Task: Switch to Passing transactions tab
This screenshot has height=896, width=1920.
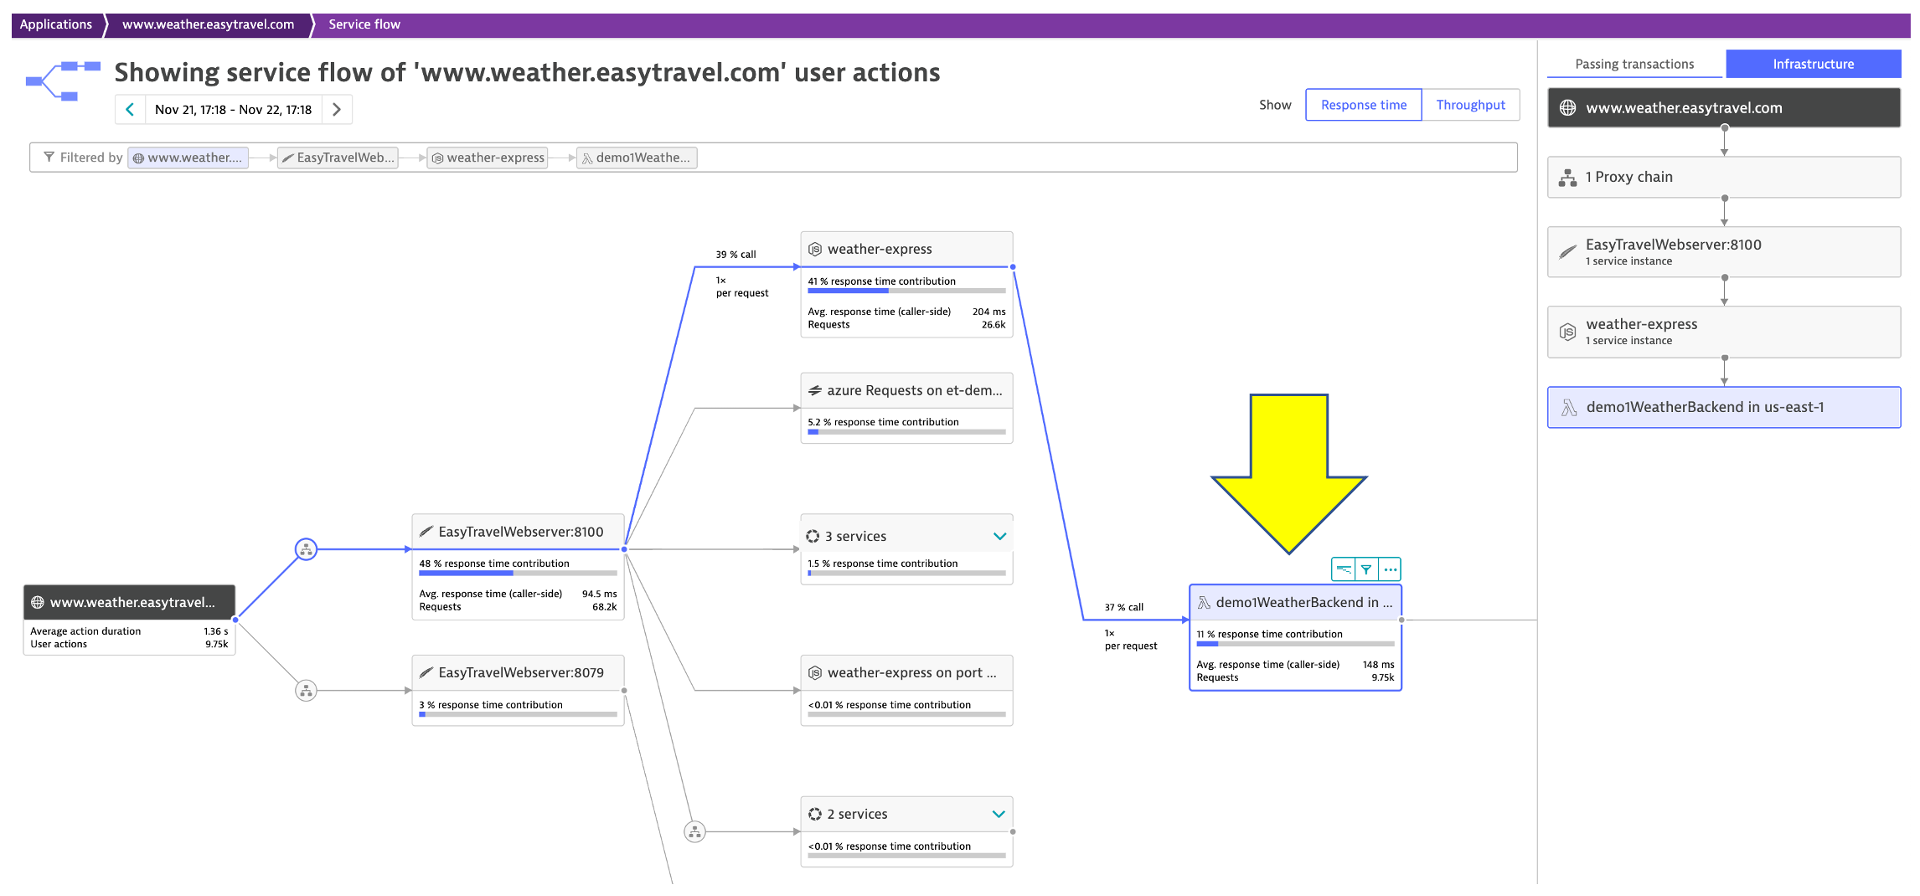Action: click(1634, 64)
